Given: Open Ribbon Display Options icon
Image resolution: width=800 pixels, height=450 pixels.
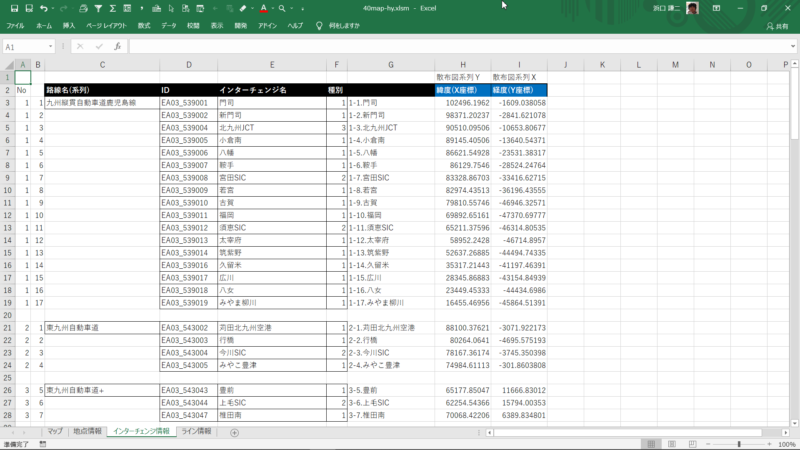Looking at the screenshot, I should [x=716, y=8].
